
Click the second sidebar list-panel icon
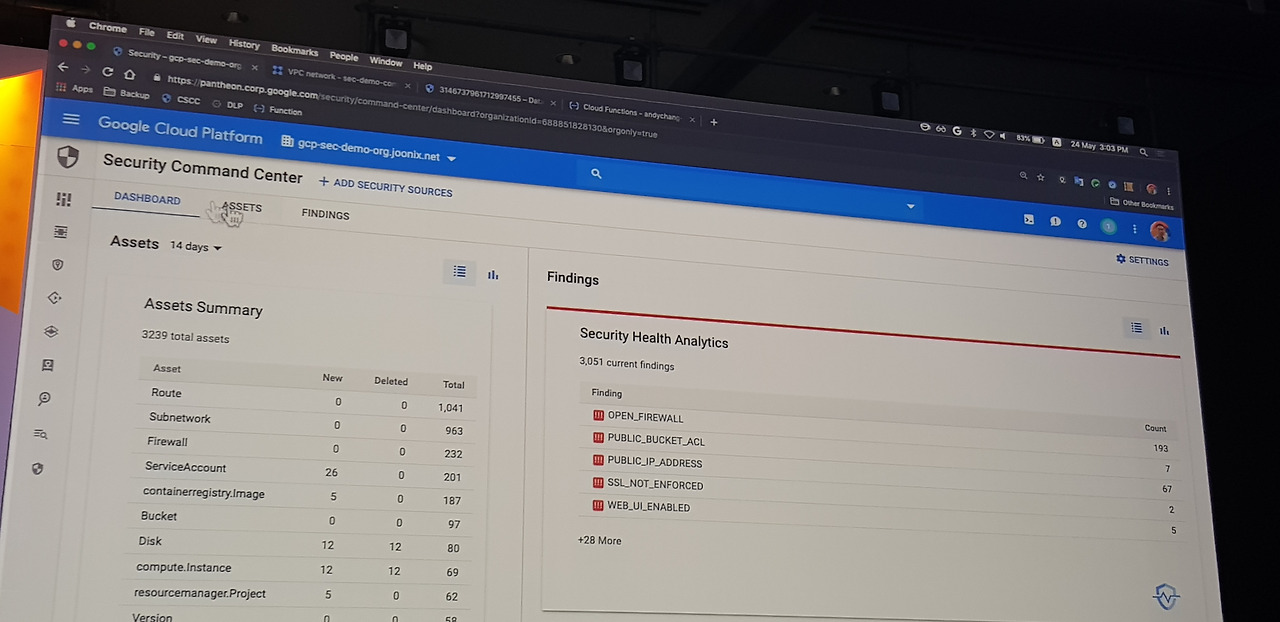pyautogui.click(x=61, y=232)
